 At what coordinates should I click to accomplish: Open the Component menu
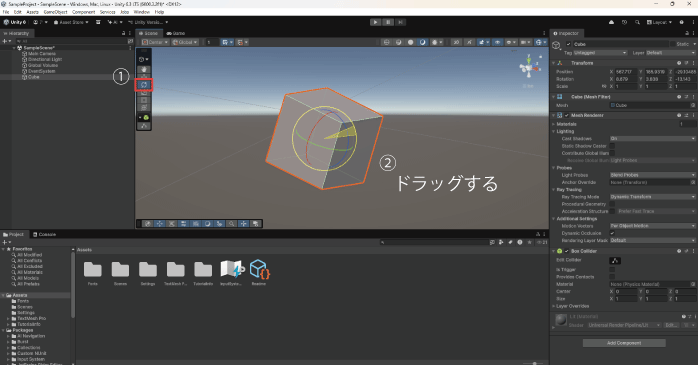click(x=83, y=12)
